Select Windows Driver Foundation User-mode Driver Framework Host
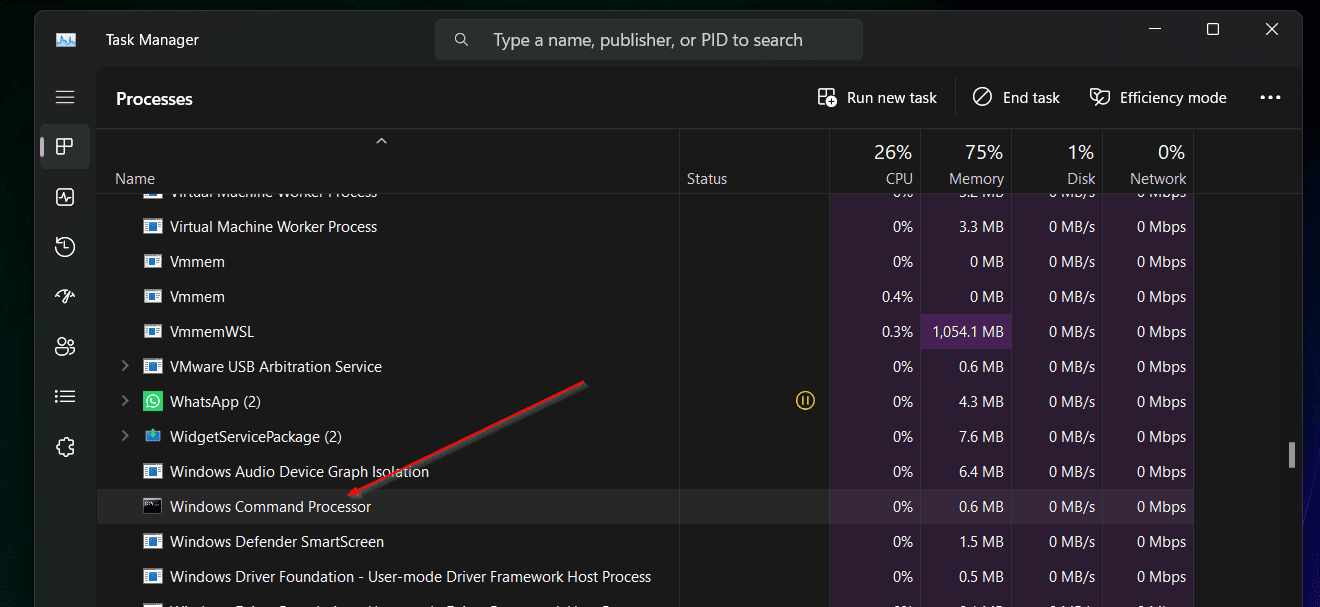1320x607 pixels. click(410, 576)
